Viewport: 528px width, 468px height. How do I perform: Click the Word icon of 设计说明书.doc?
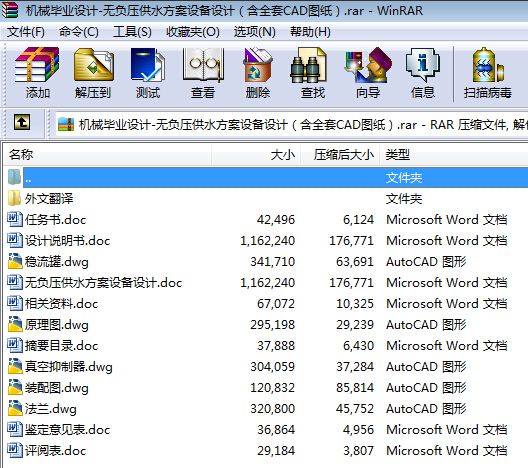14,240
